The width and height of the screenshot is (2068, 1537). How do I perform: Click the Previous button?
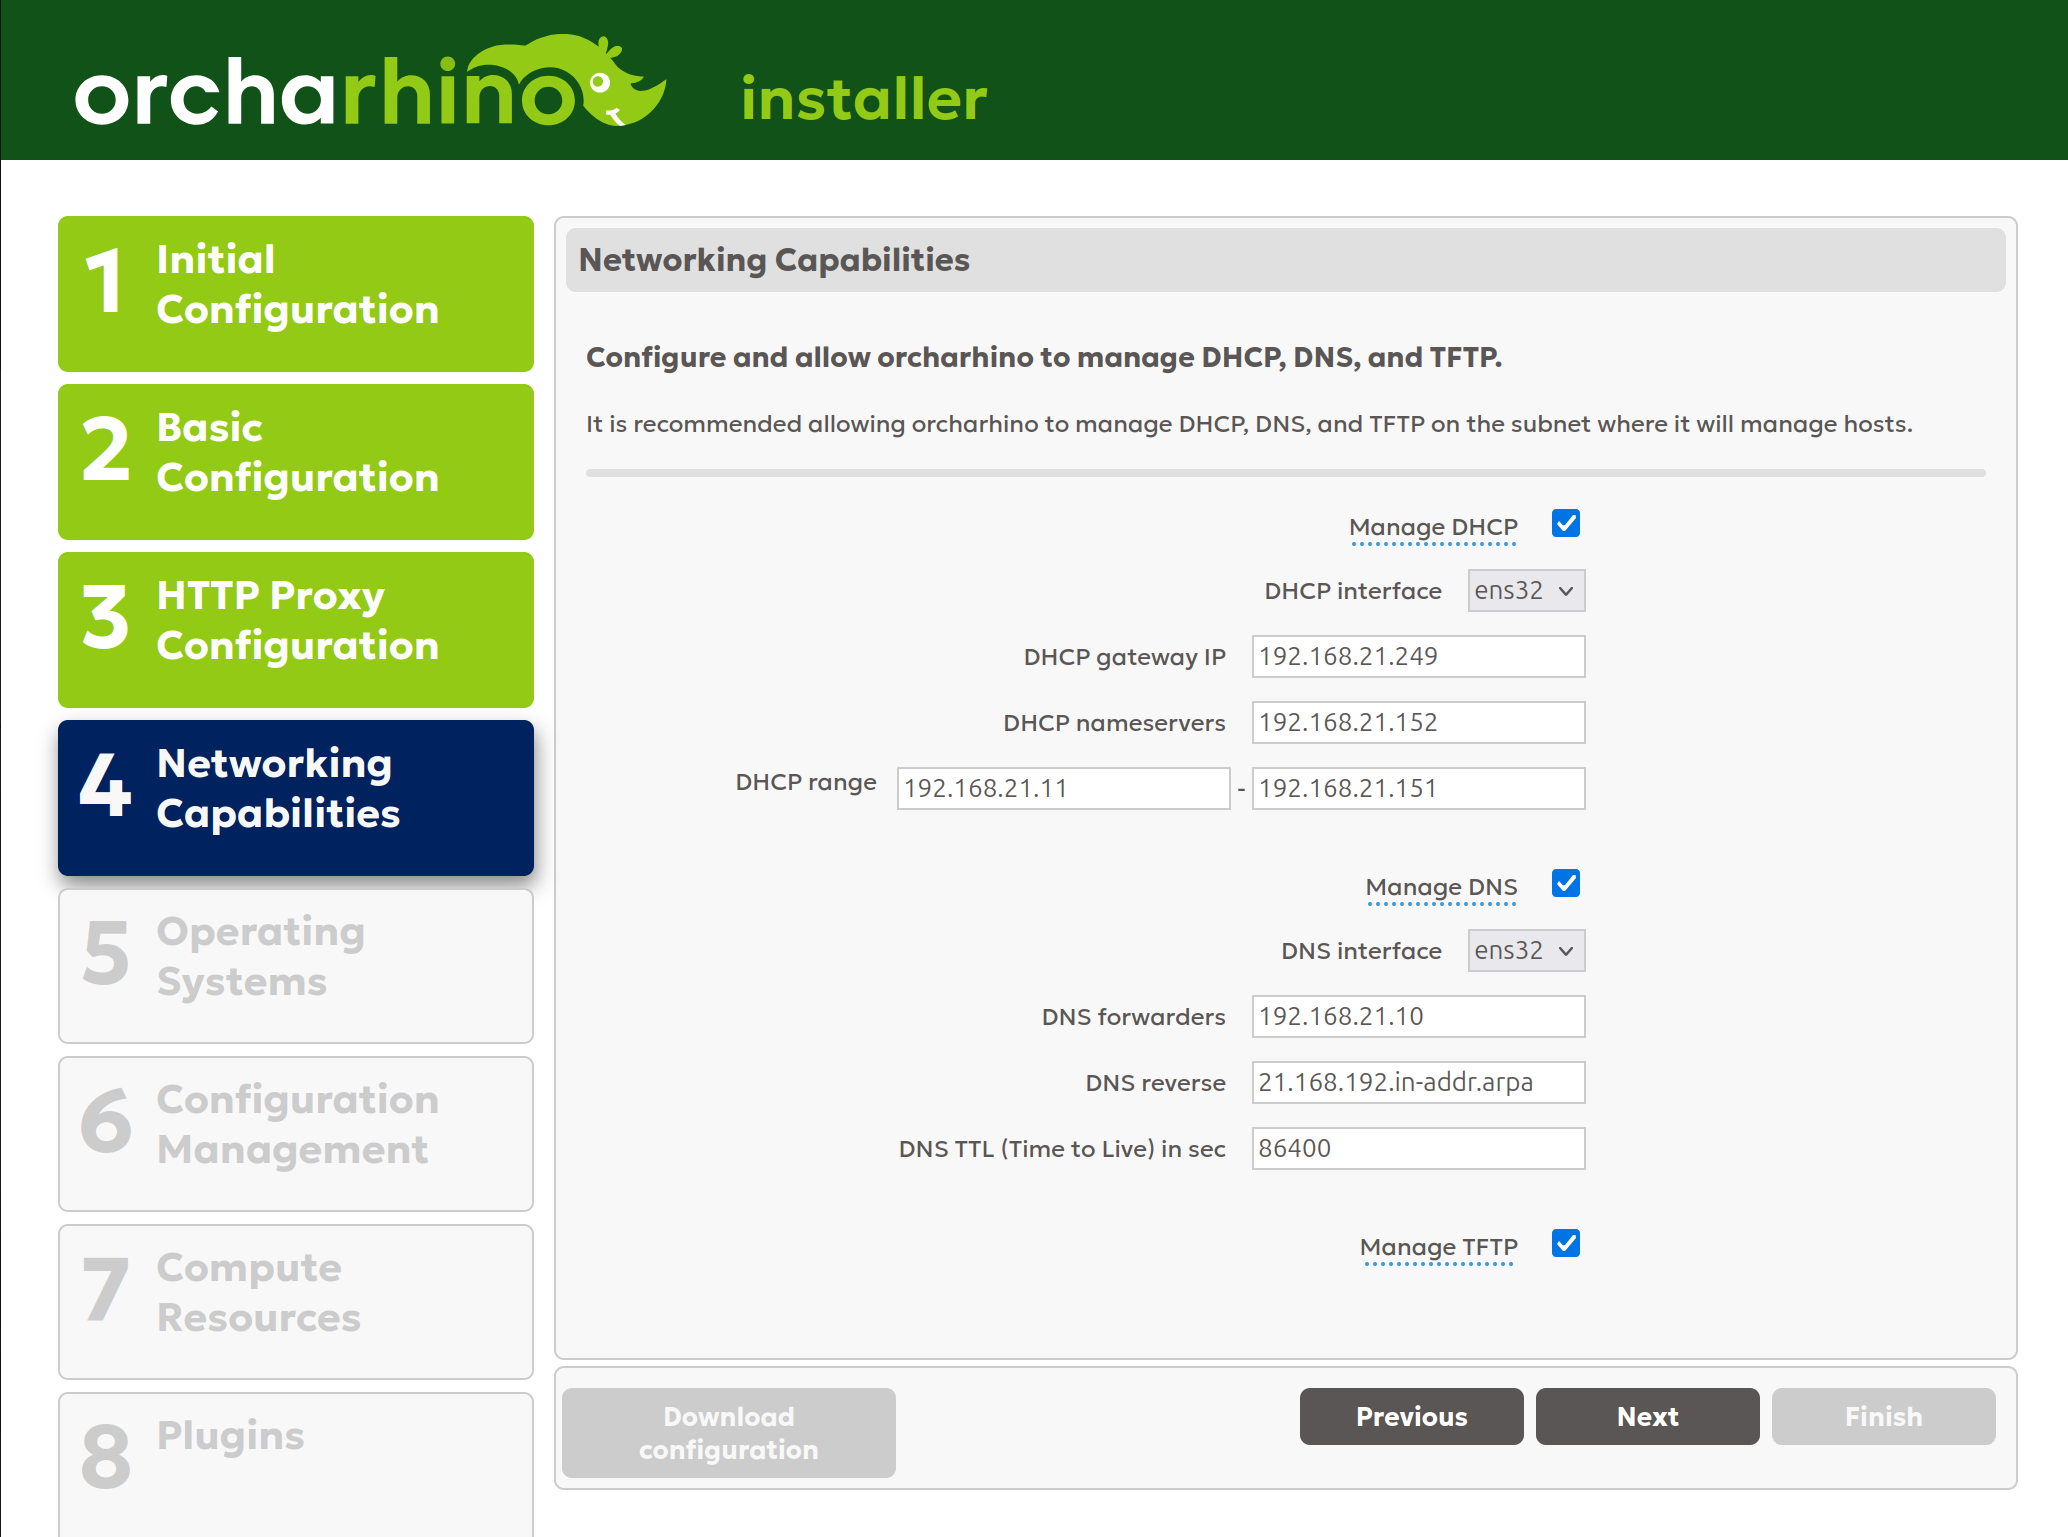[1411, 1416]
